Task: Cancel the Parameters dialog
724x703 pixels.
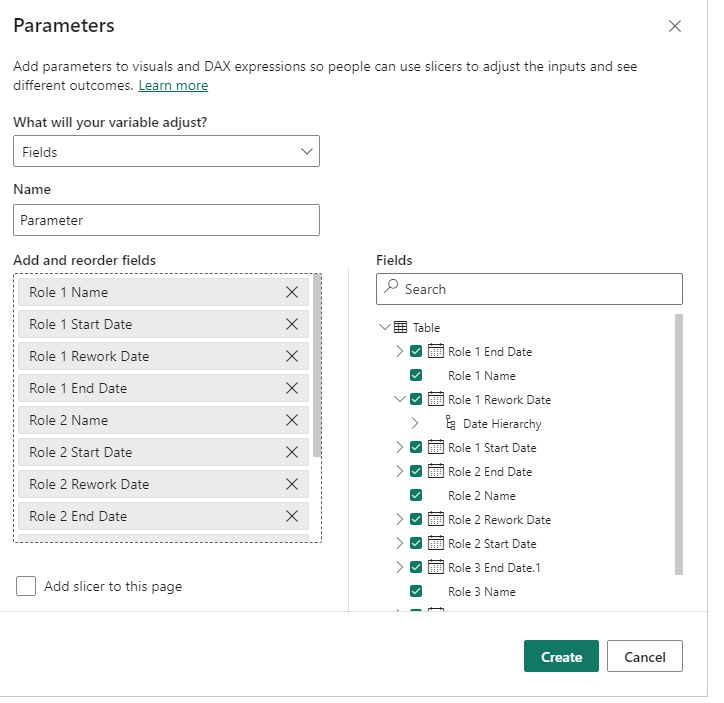Action: point(645,656)
